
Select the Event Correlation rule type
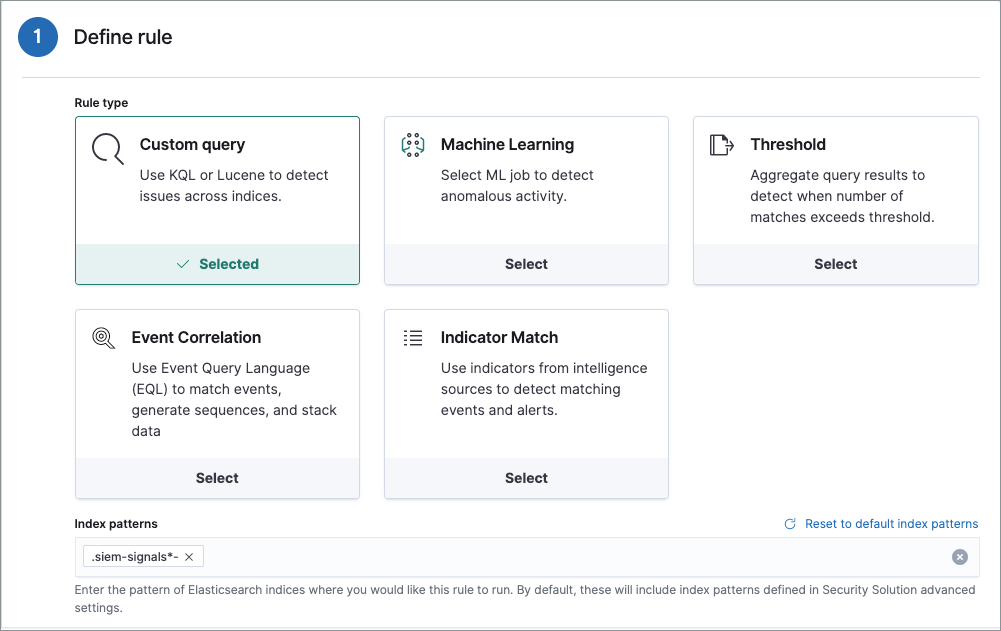click(x=217, y=478)
